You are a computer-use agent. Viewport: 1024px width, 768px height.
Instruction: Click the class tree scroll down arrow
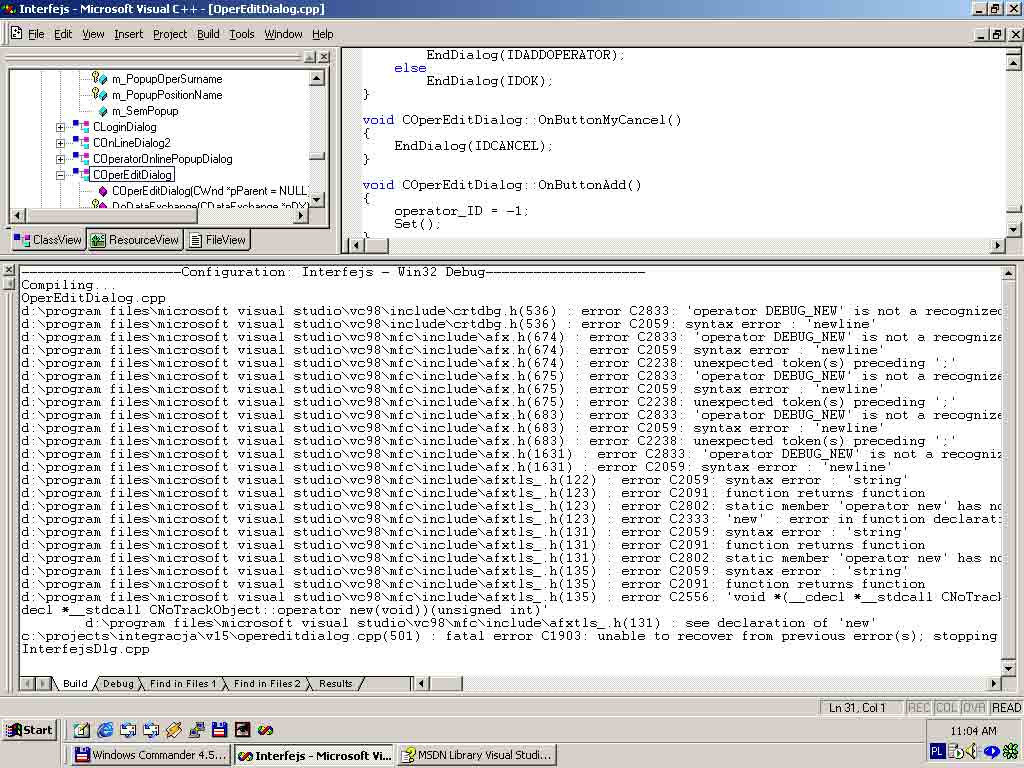coord(316,200)
